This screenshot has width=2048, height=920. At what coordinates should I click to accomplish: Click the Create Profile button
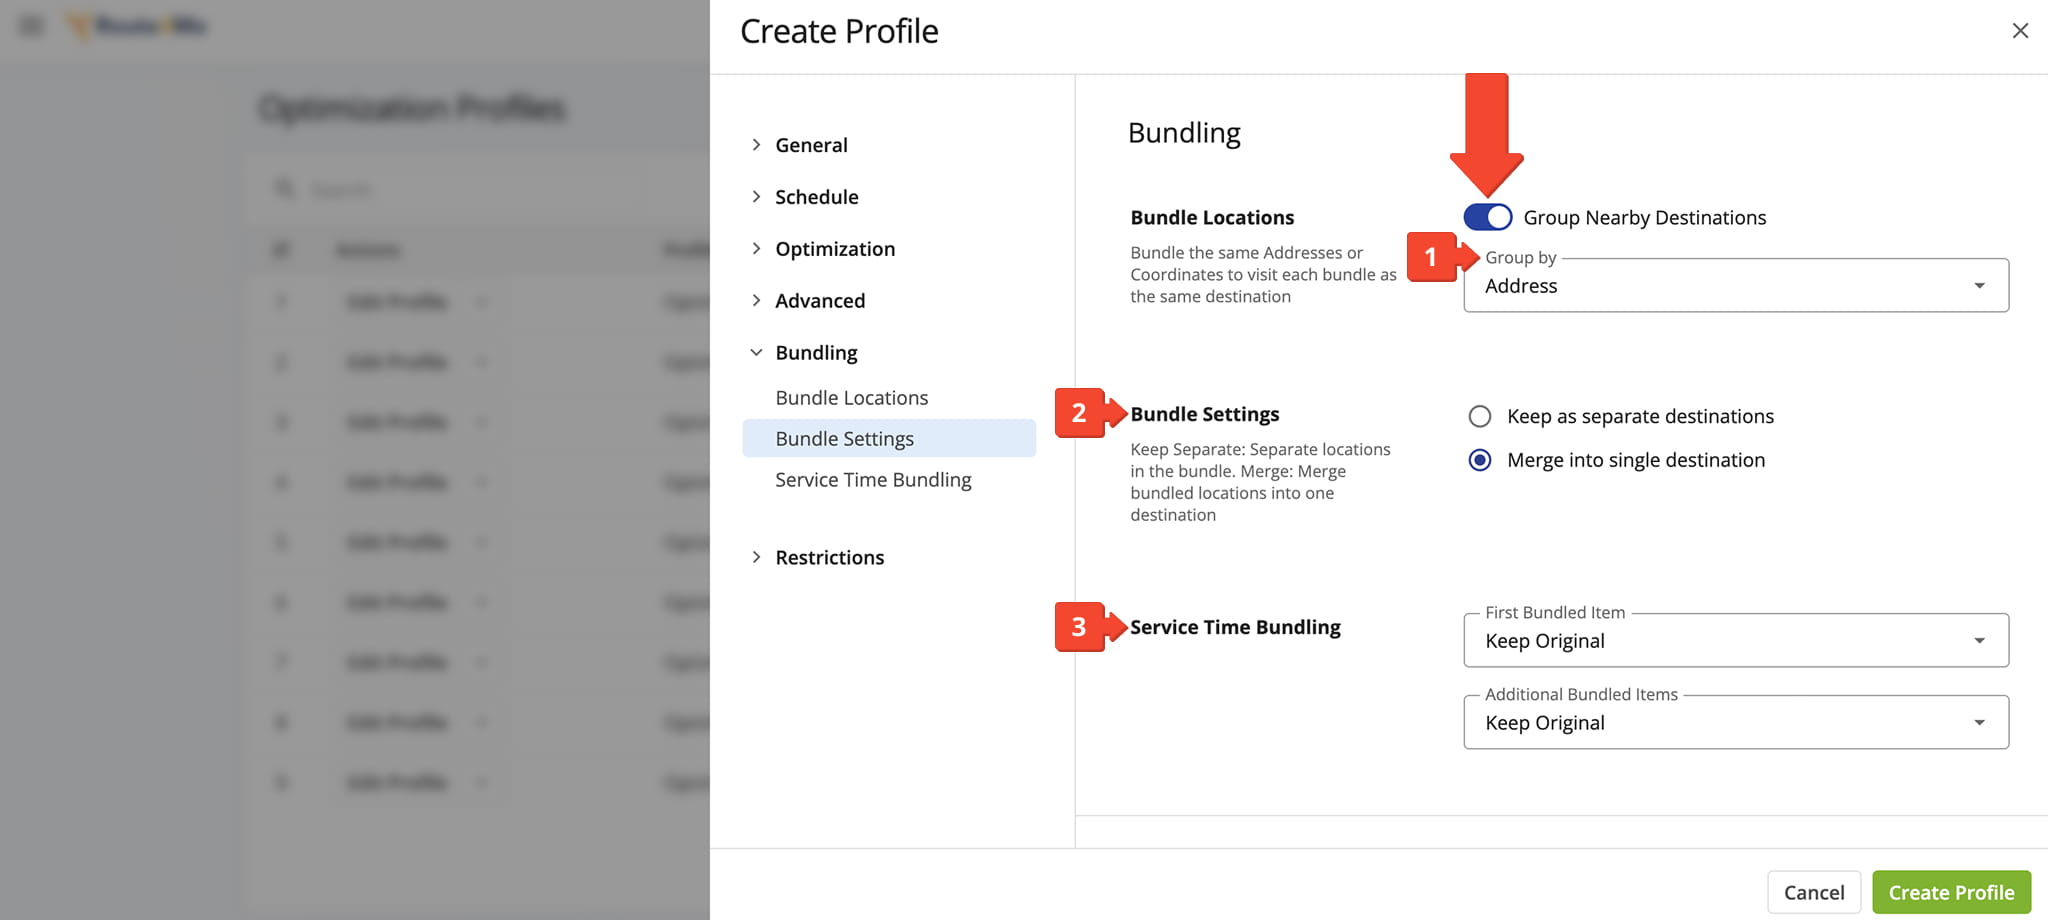click(x=1951, y=892)
